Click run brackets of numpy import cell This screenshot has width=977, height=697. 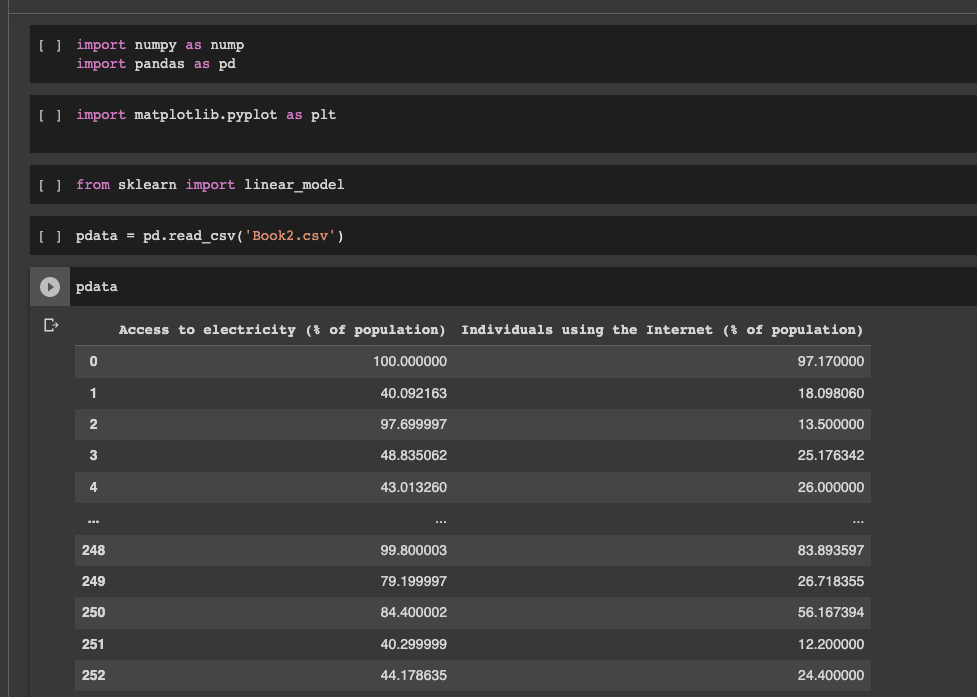click(50, 45)
